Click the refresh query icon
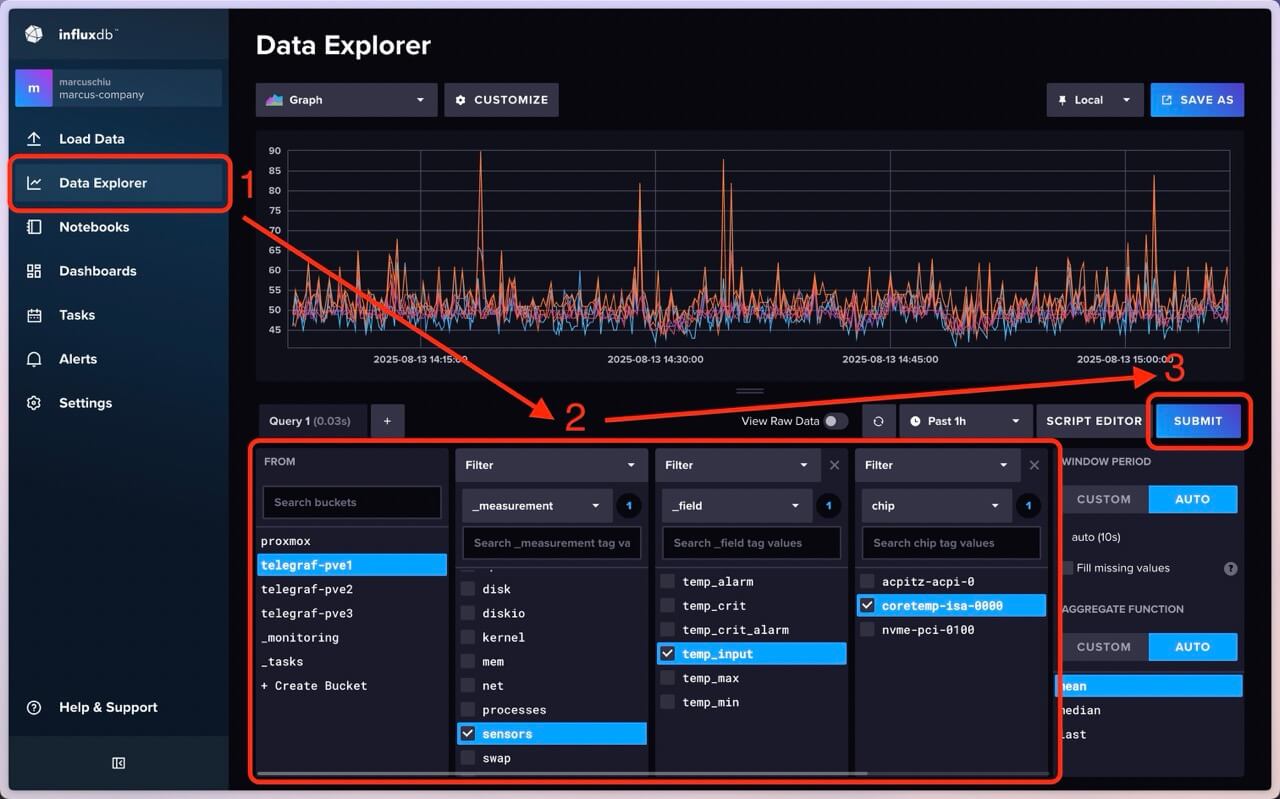This screenshot has height=799, width=1280. click(878, 421)
